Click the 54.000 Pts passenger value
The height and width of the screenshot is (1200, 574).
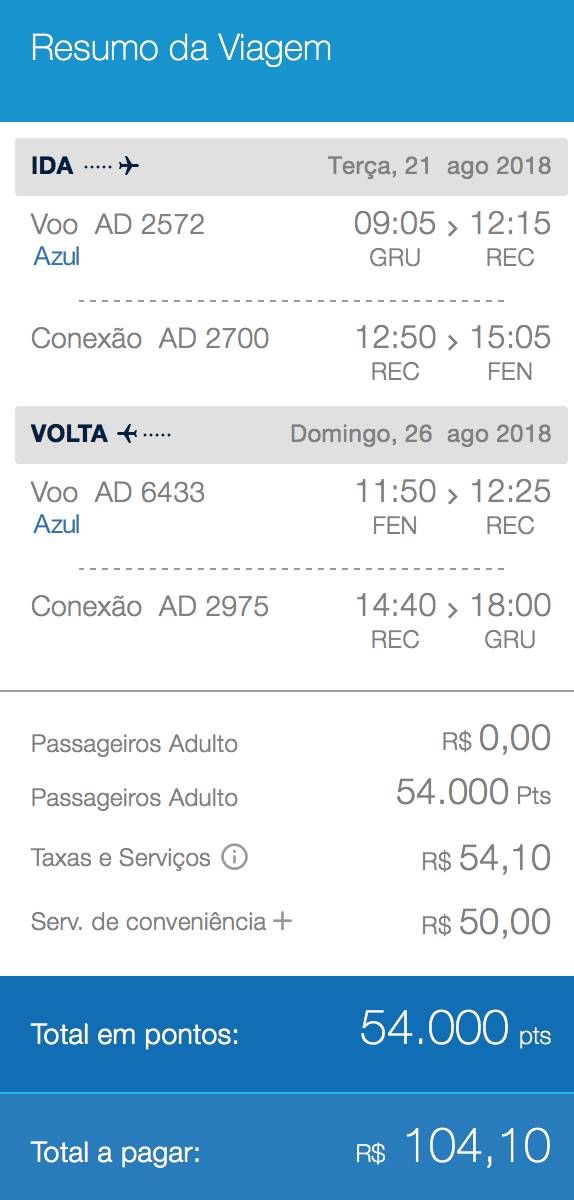pyautogui.click(x=474, y=793)
